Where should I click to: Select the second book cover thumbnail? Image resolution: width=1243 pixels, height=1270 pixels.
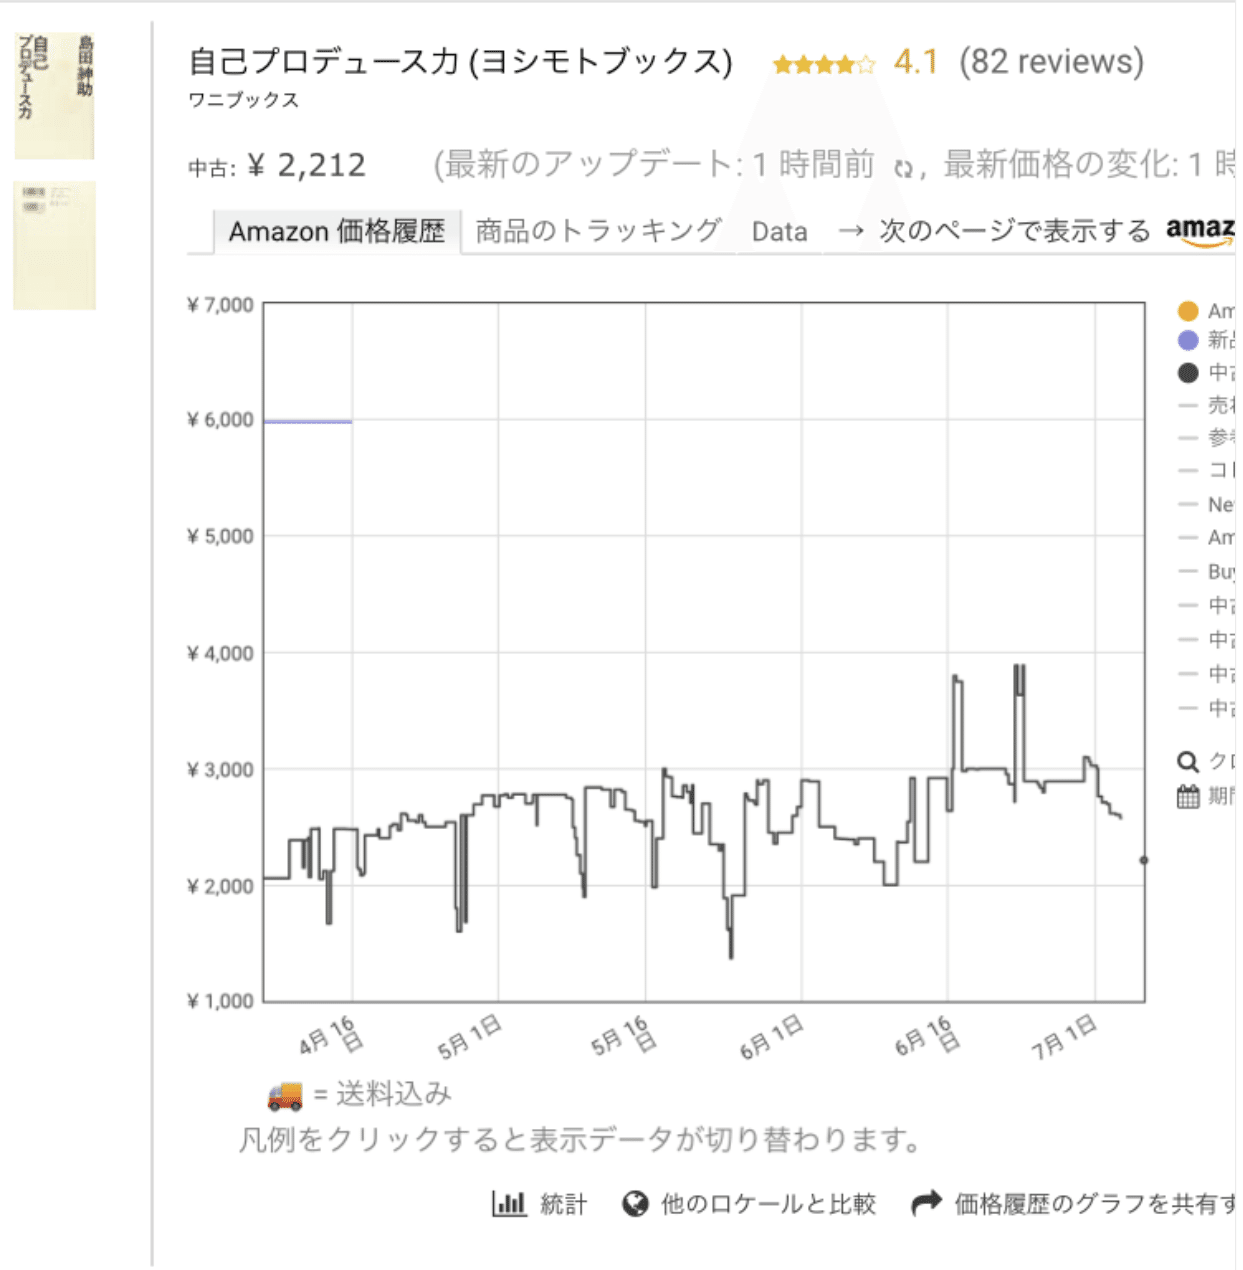point(54,245)
